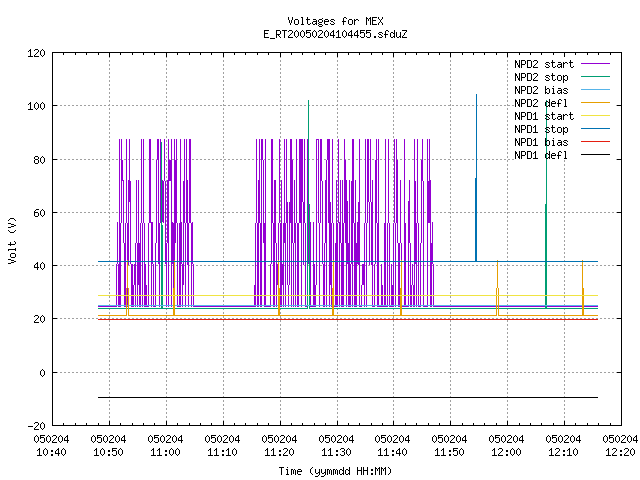The width and height of the screenshot is (640, 480).
Task: Click the y-axis tick value 0
Action: [x=42, y=373]
